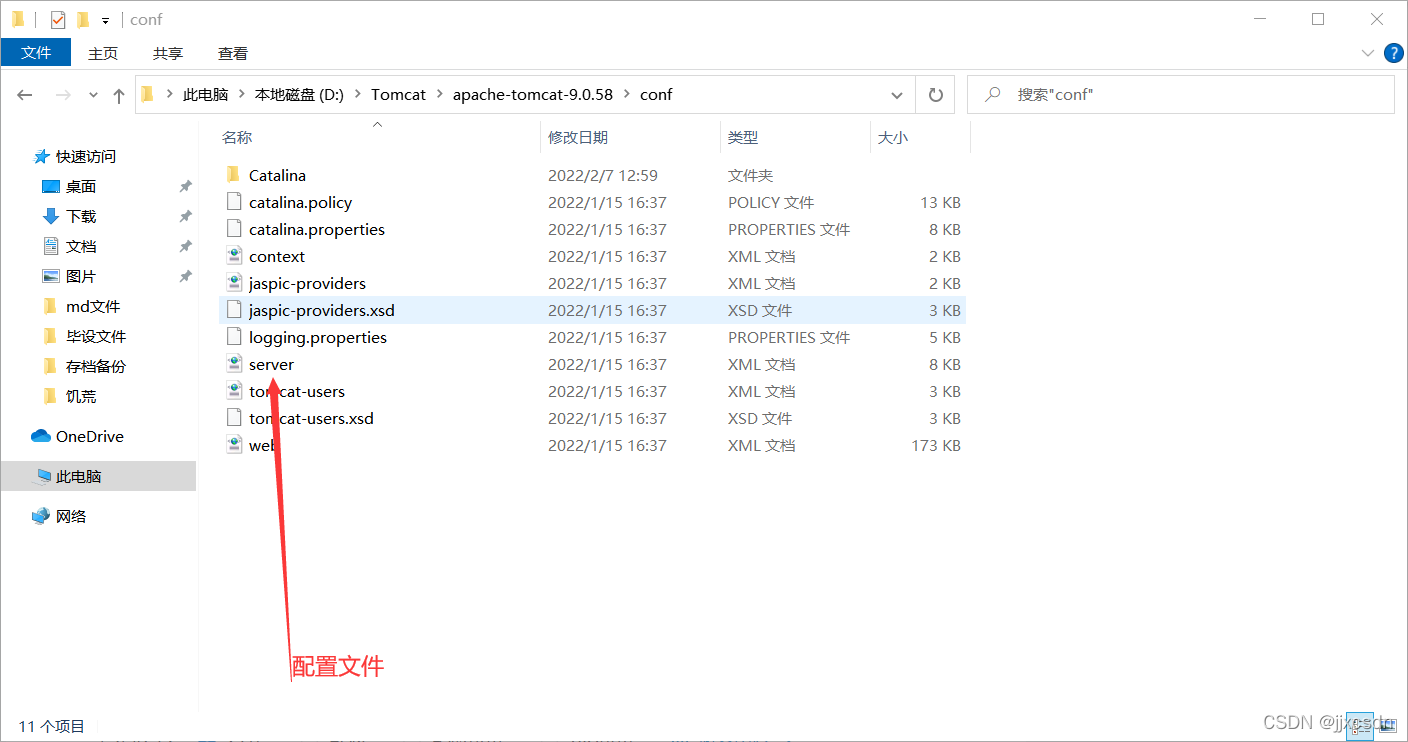Select 网络 in the navigation pane
This screenshot has height=742, width=1408.
coord(71,516)
